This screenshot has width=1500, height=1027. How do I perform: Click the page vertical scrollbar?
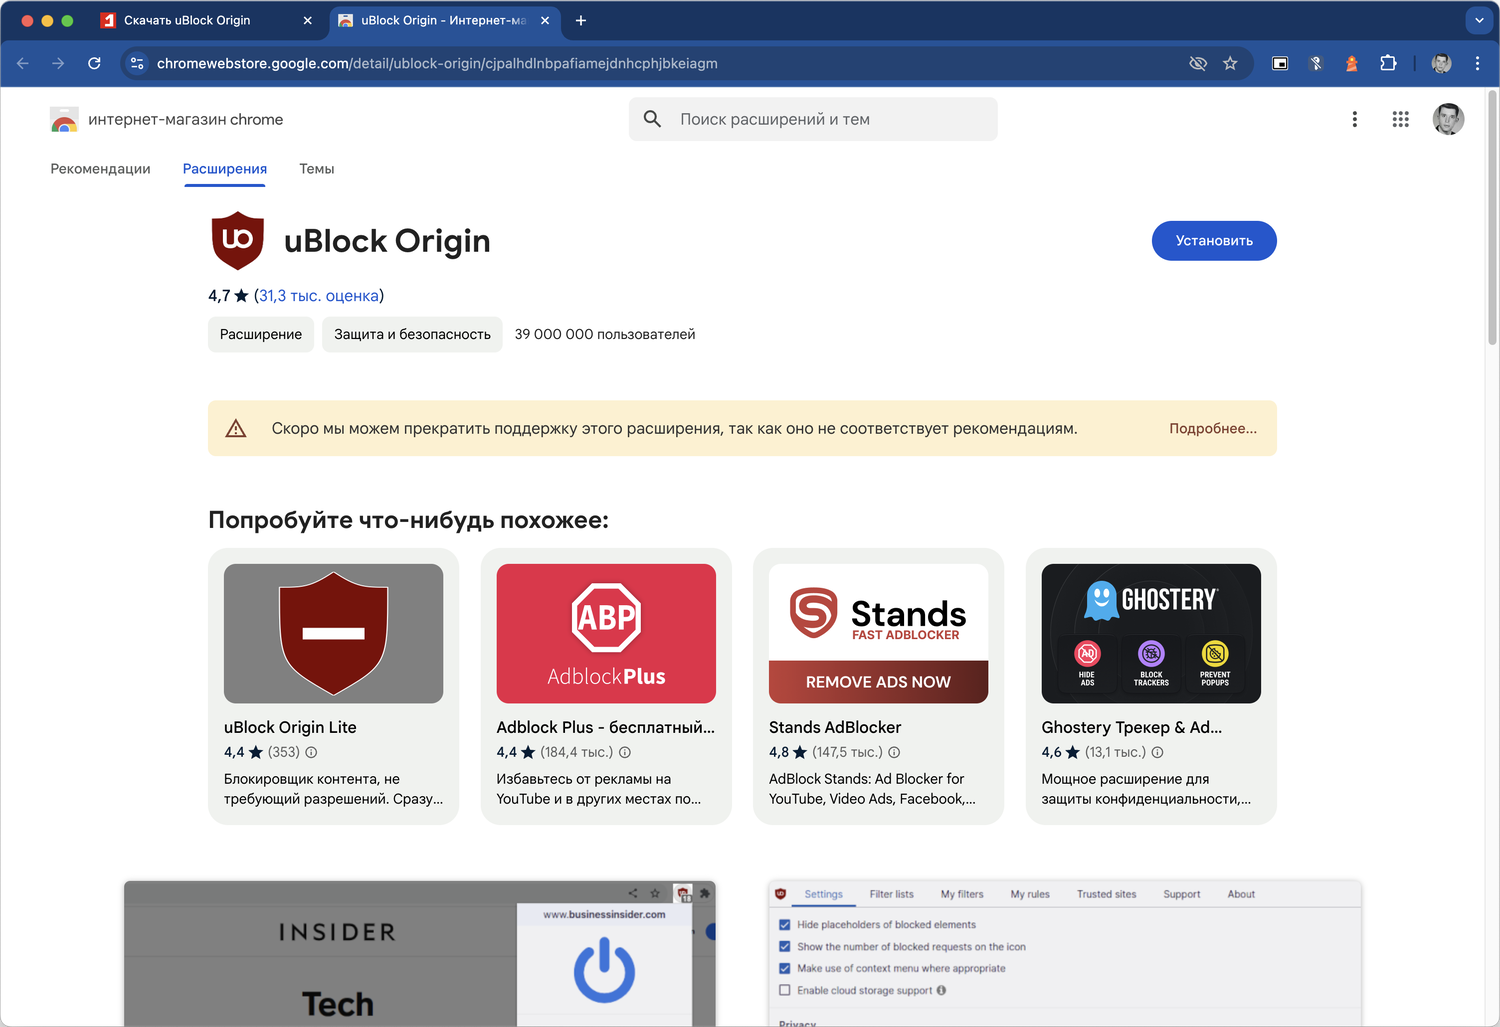(1493, 217)
